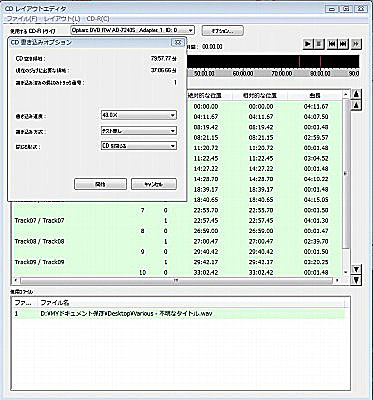Click the 02:59.57 length cell
Screen dimensions: 373x400
[316, 138]
